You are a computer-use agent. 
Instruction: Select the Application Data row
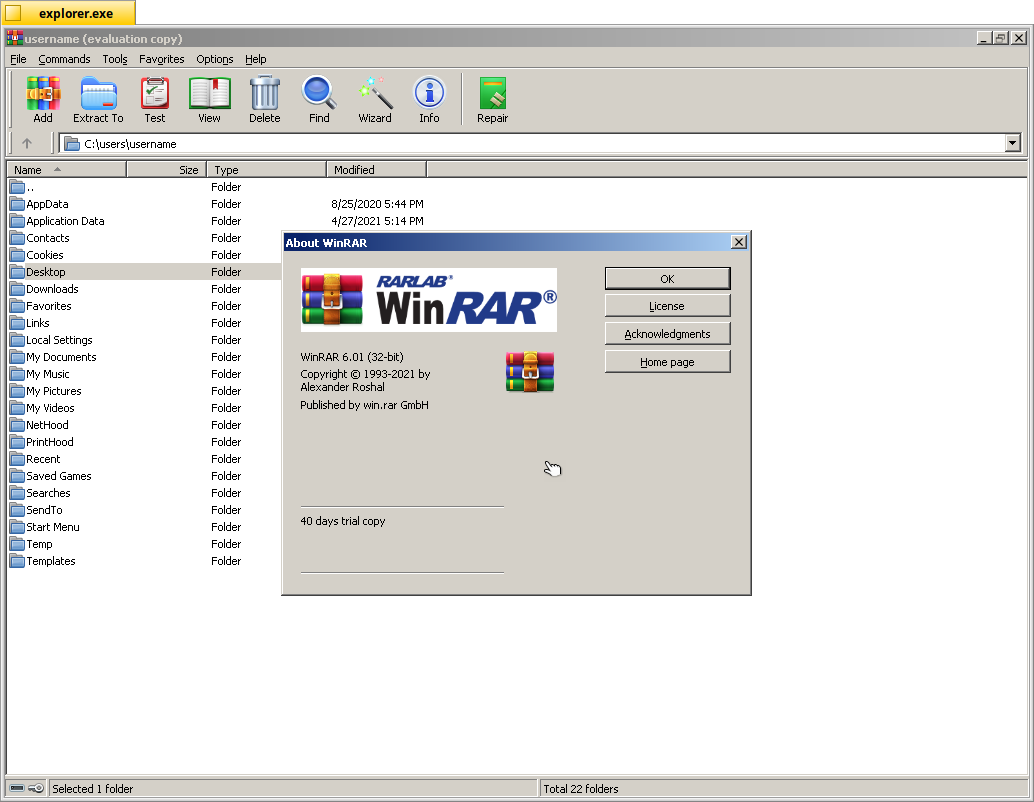216,221
